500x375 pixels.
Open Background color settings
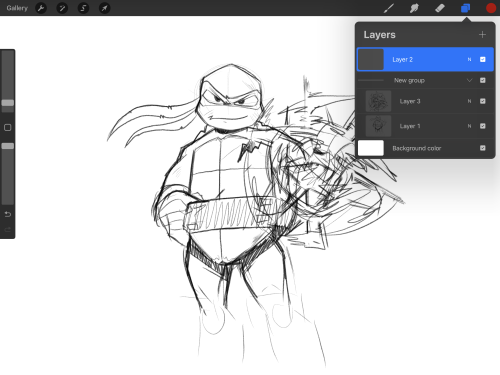[425, 148]
